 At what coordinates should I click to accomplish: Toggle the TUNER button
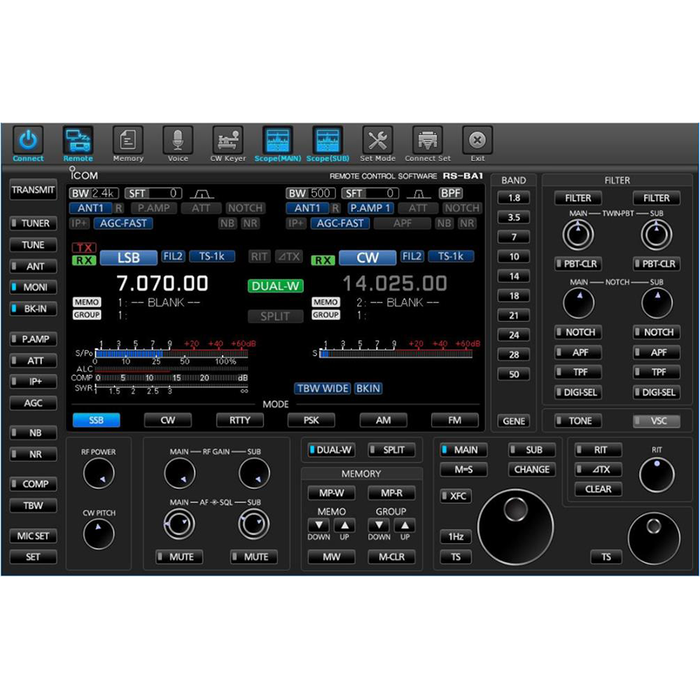[x=33, y=223]
